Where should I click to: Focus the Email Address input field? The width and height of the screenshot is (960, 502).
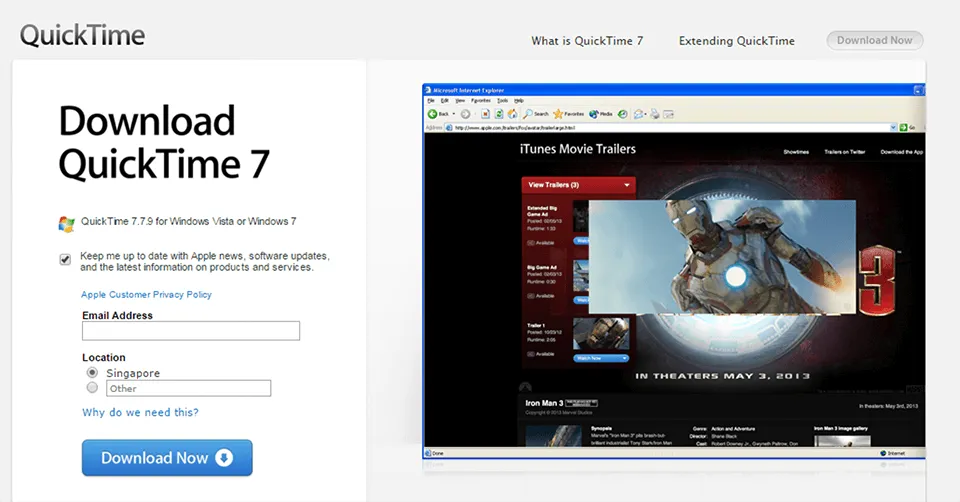[191, 331]
